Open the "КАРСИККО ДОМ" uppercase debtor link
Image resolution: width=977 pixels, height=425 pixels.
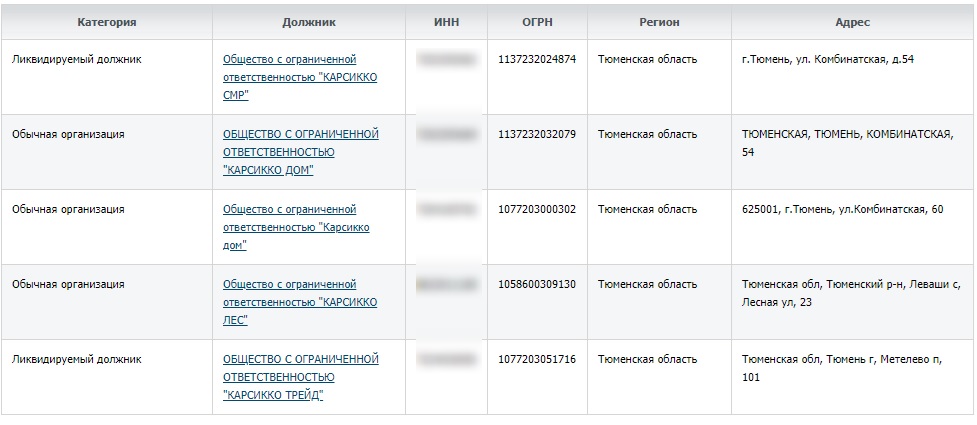301,153
